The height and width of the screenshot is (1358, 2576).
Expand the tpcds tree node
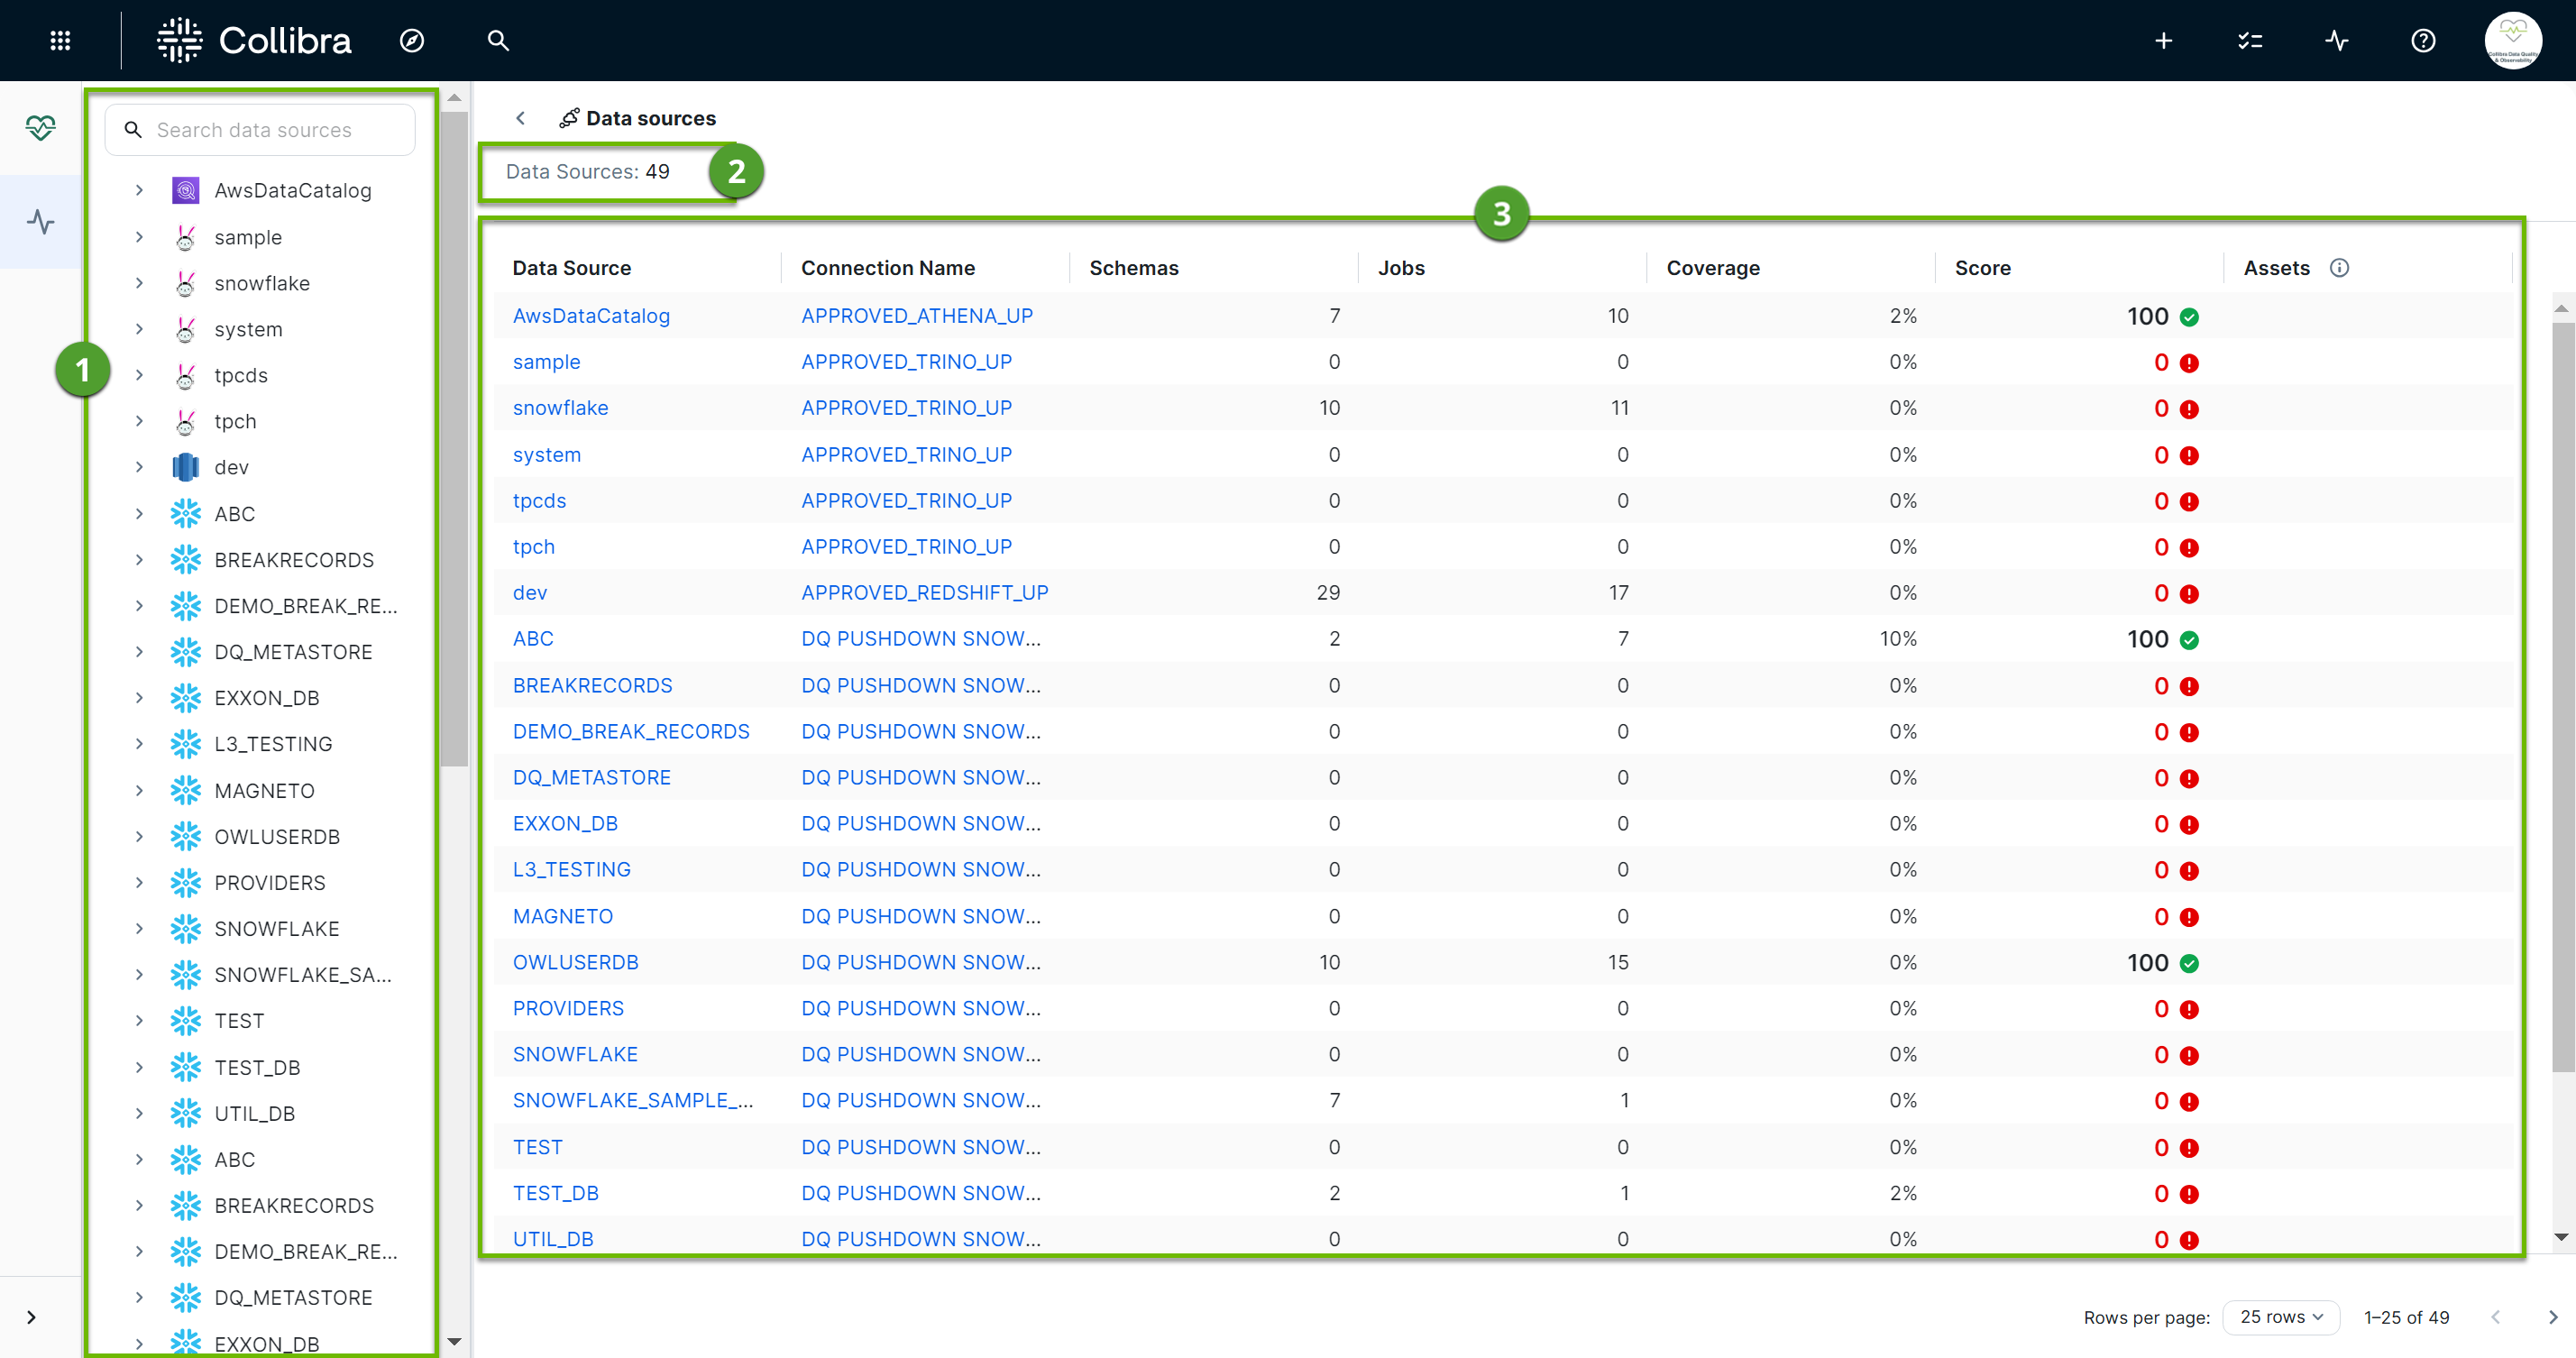pyautogui.click(x=139, y=375)
